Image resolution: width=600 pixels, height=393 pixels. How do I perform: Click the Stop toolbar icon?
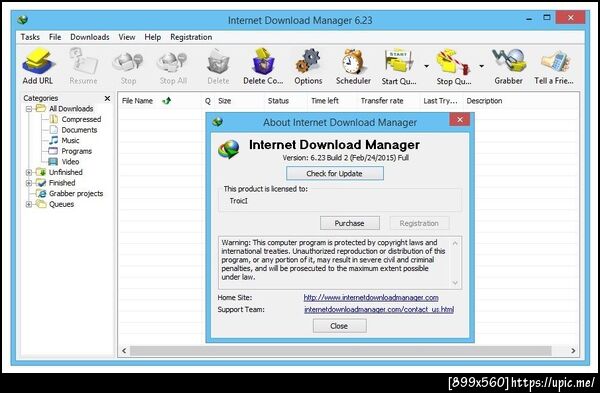[x=128, y=62]
